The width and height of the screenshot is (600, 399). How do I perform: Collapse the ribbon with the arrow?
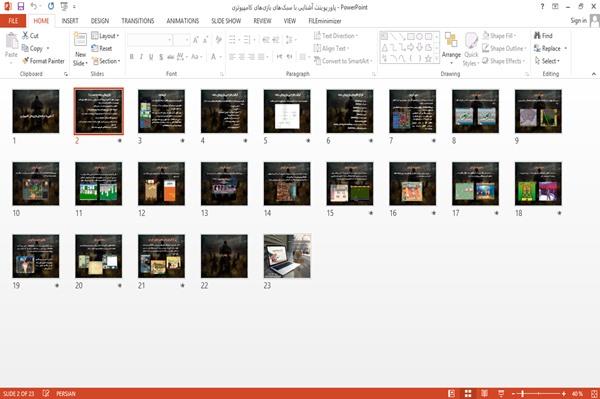[x=593, y=74]
